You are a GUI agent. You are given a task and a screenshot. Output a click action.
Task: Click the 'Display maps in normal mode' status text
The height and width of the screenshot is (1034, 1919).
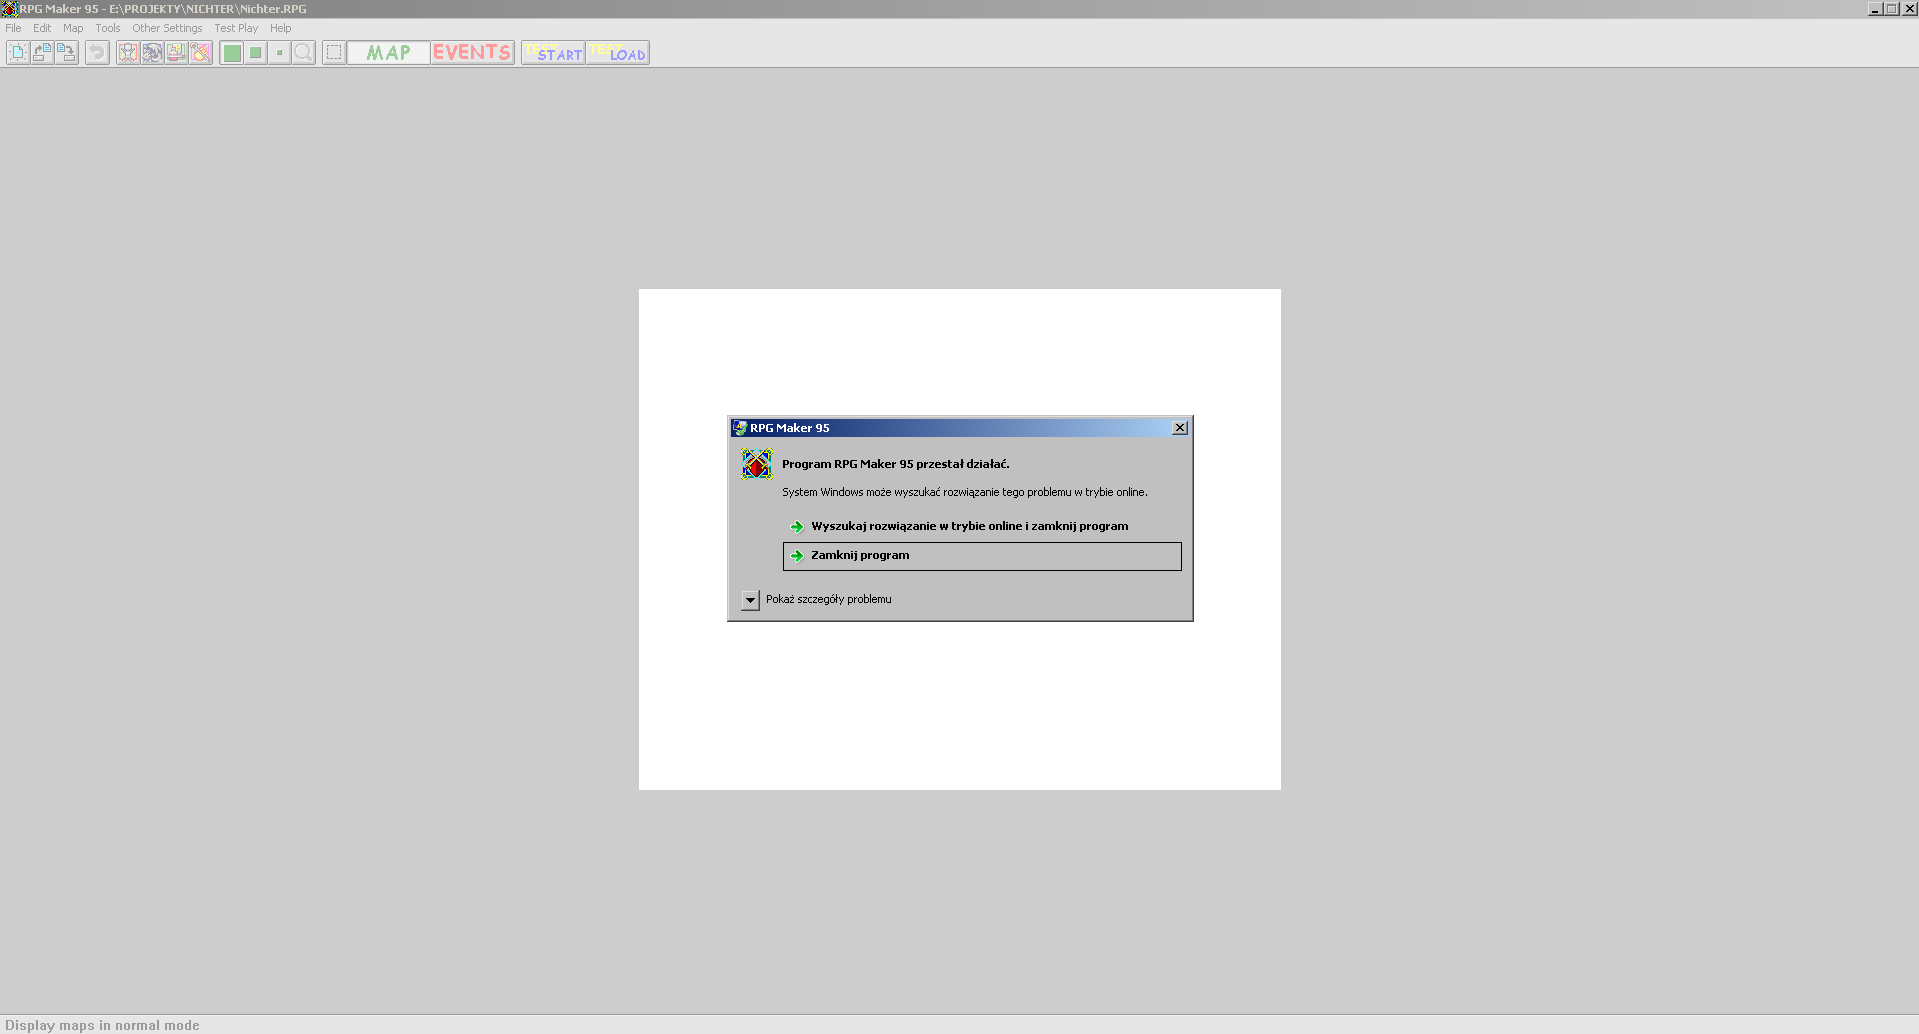[102, 1025]
